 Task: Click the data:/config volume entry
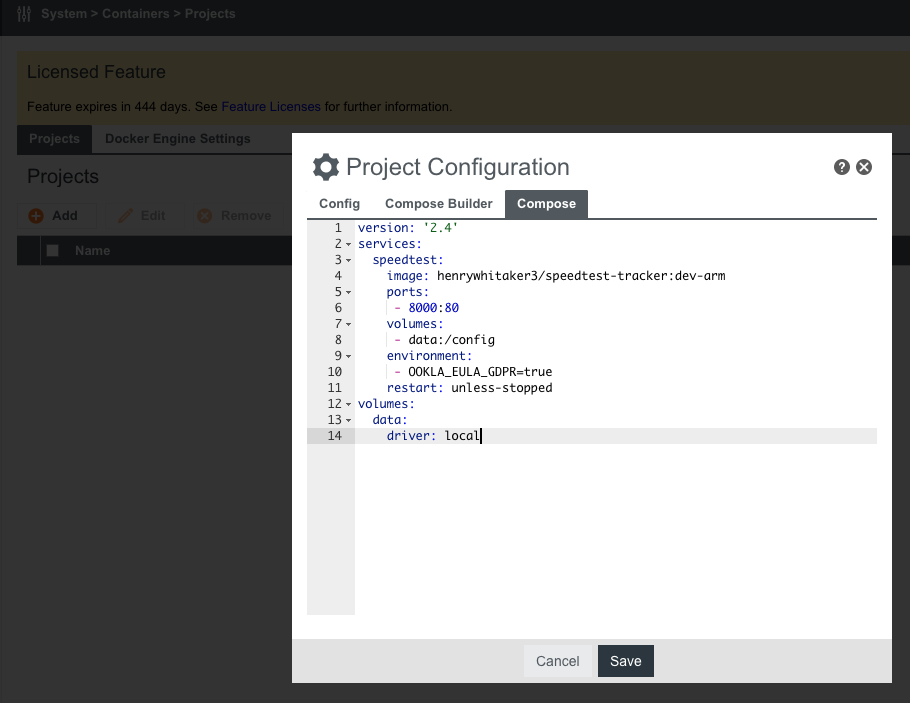(452, 340)
